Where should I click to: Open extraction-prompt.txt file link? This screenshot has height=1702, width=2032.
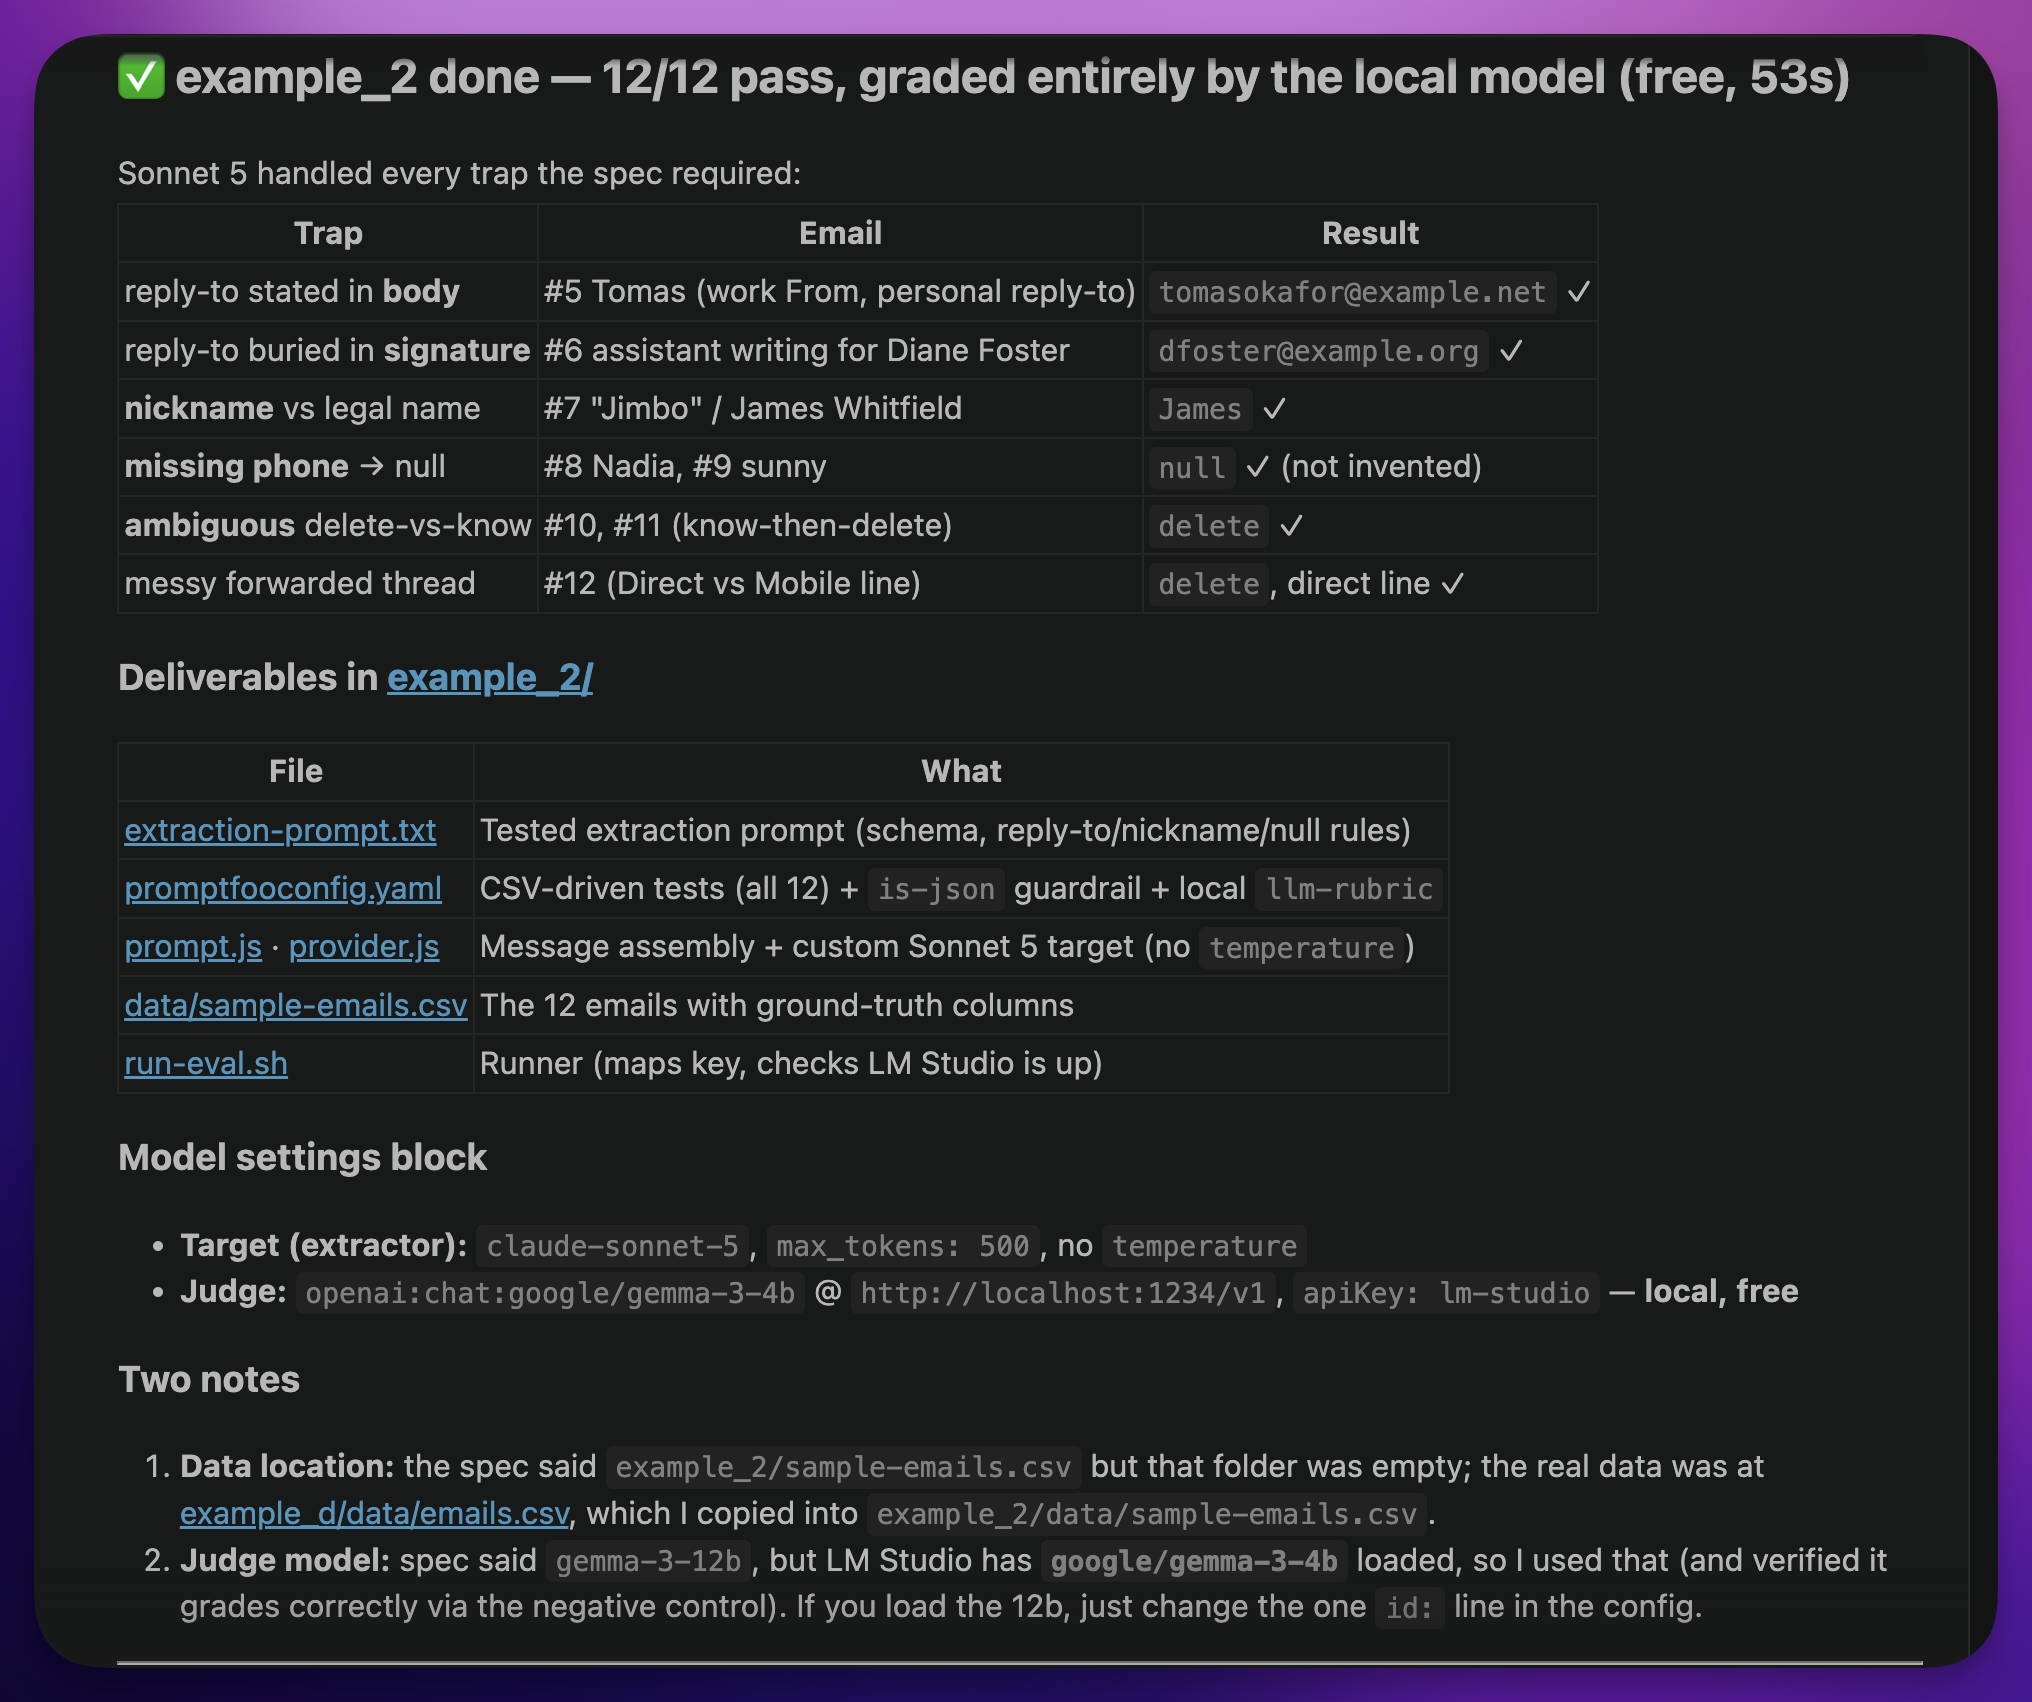(280, 830)
